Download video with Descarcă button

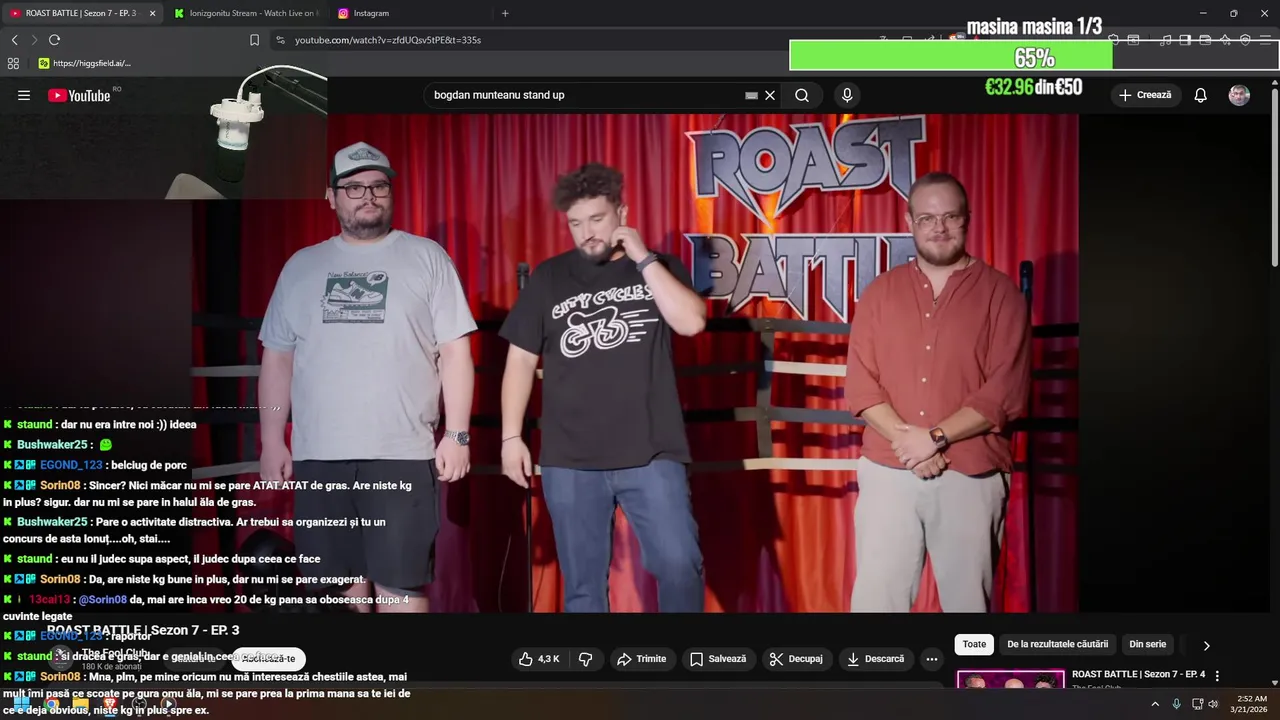875,659
